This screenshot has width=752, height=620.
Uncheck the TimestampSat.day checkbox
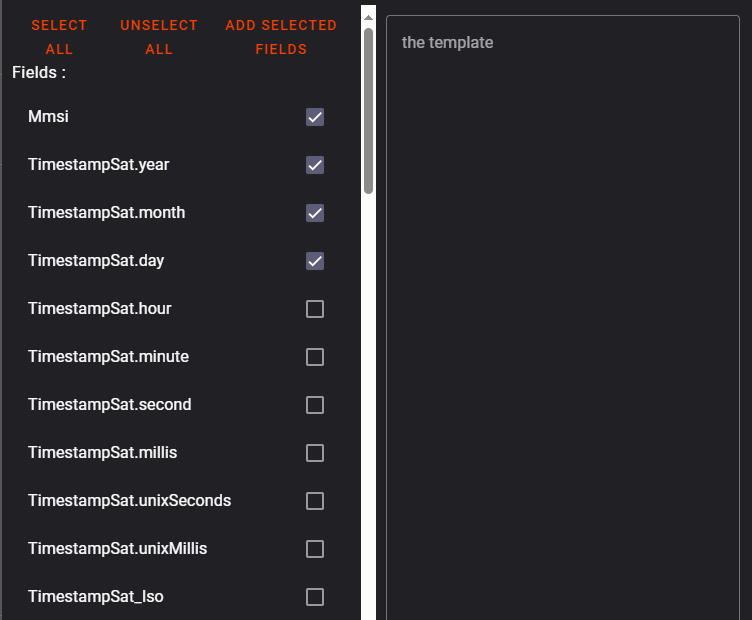point(315,261)
